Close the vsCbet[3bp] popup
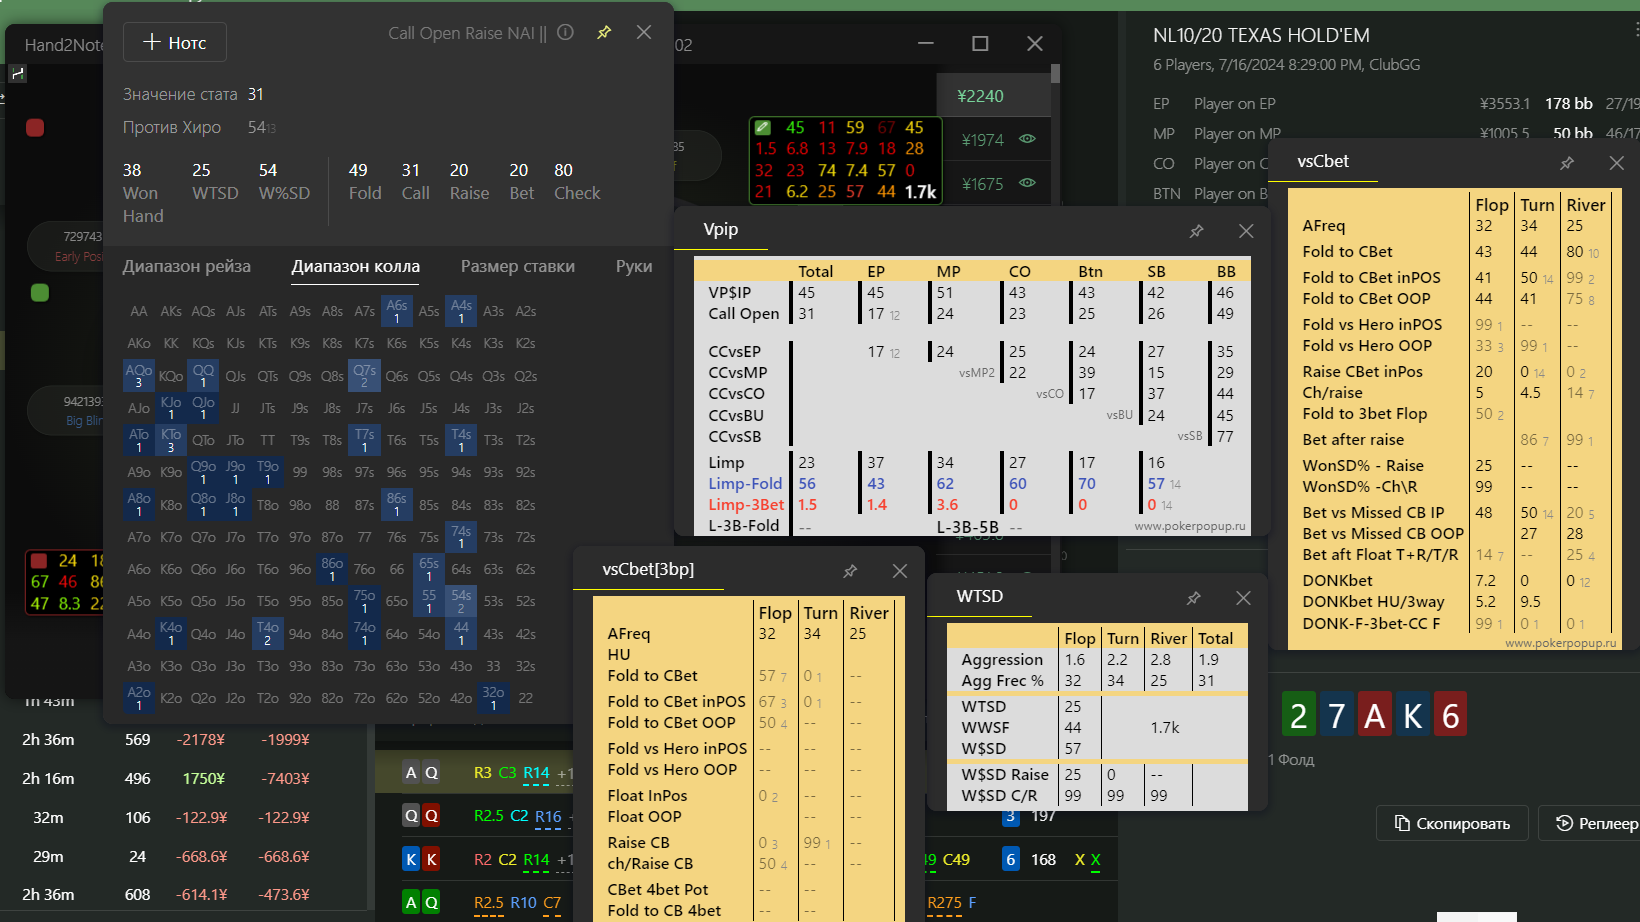 [900, 571]
